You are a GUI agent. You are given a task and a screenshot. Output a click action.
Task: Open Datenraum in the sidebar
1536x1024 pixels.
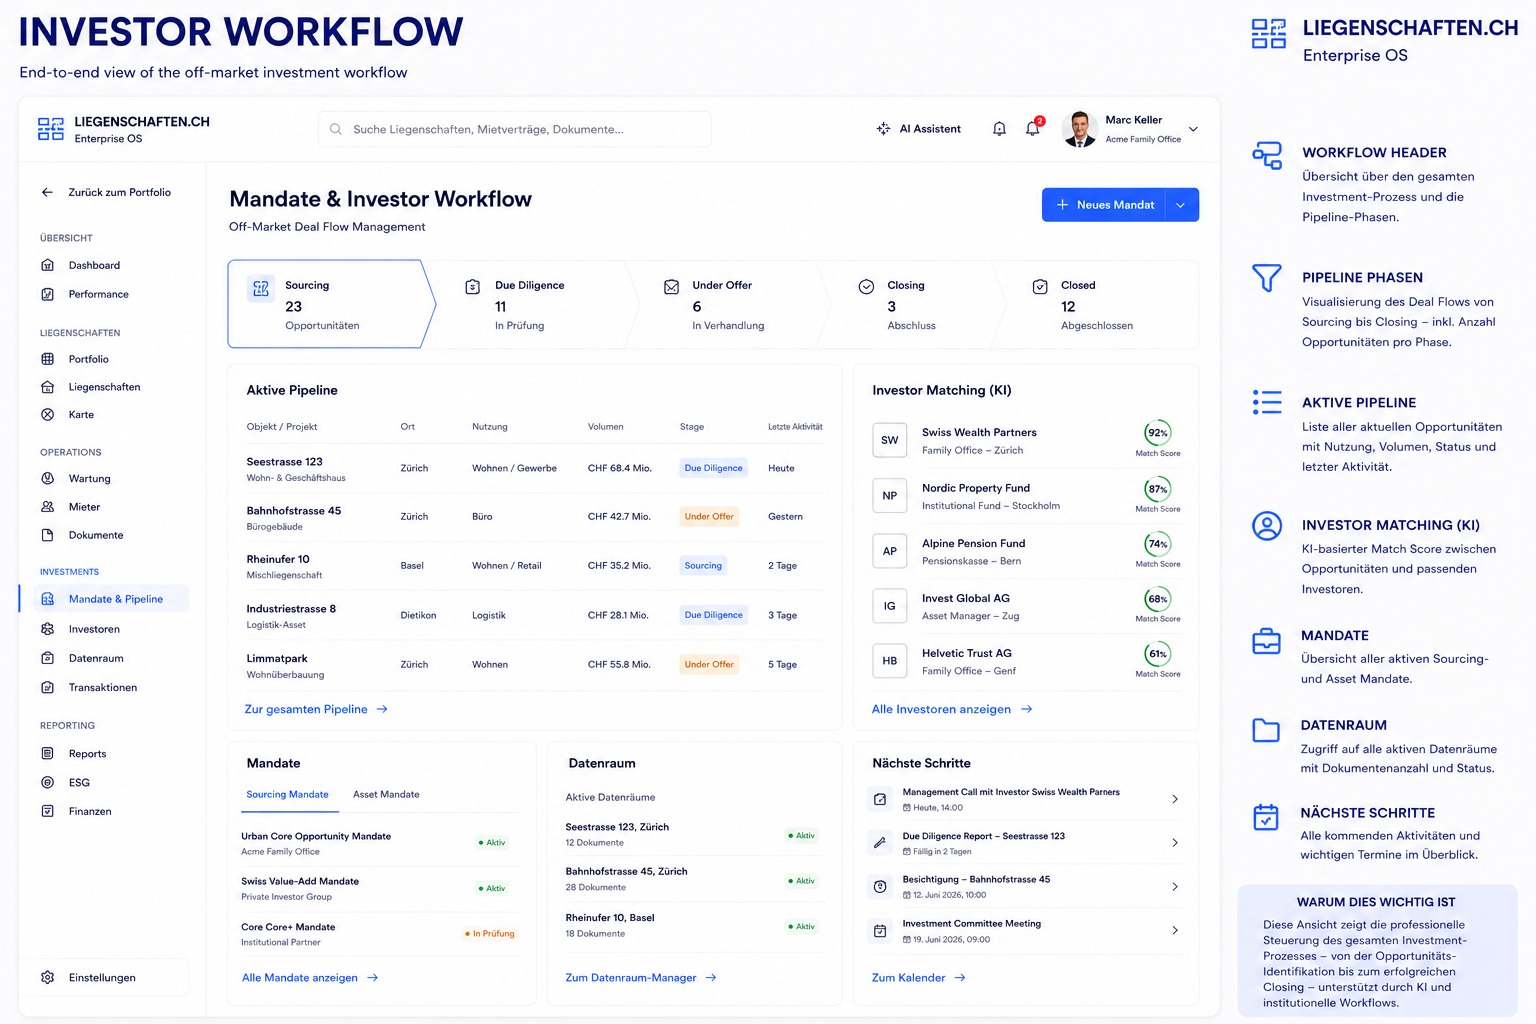pos(96,658)
